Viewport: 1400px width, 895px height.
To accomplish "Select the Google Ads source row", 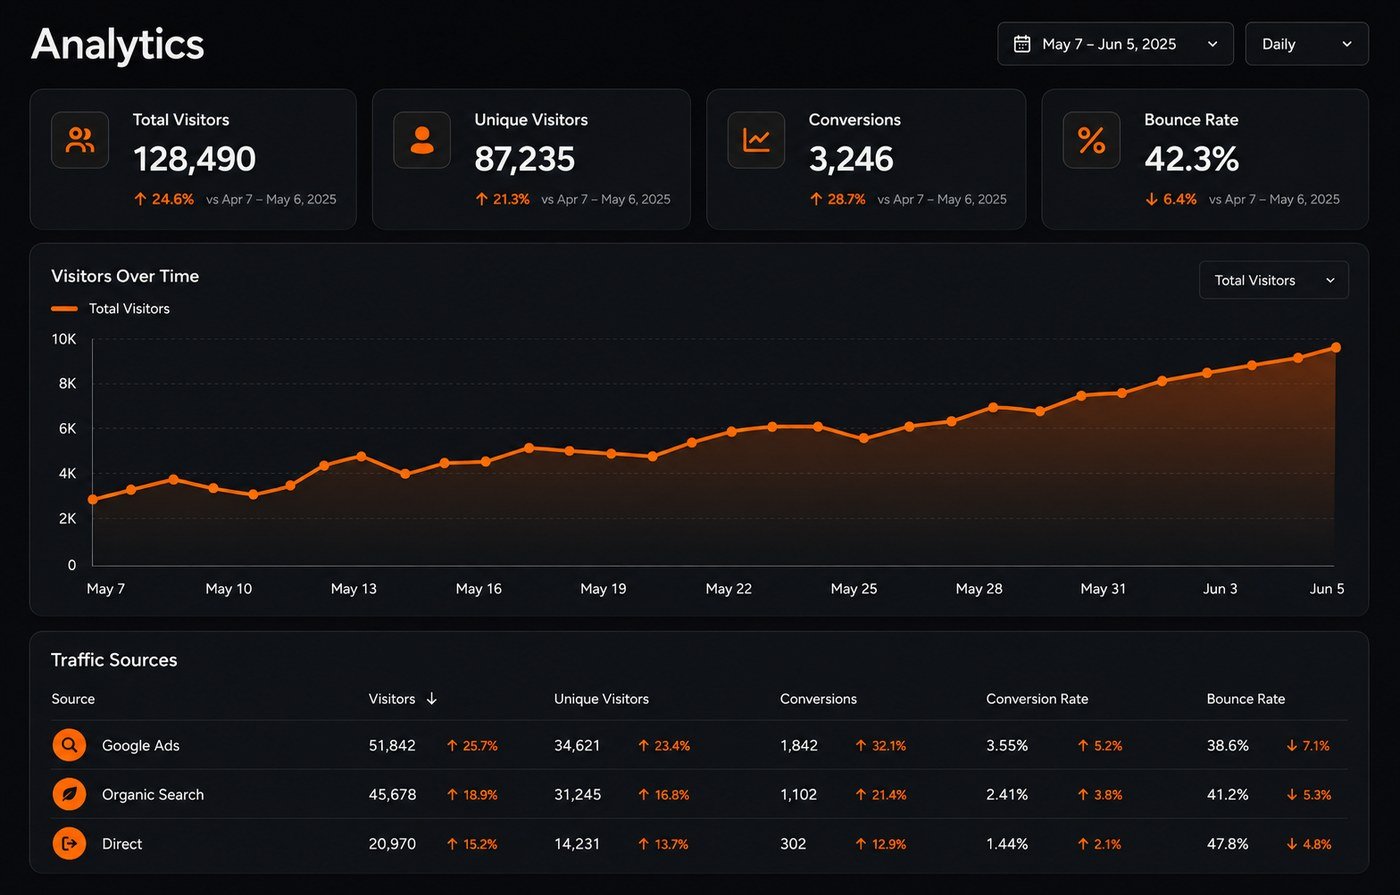I will [x=699, y=745].
